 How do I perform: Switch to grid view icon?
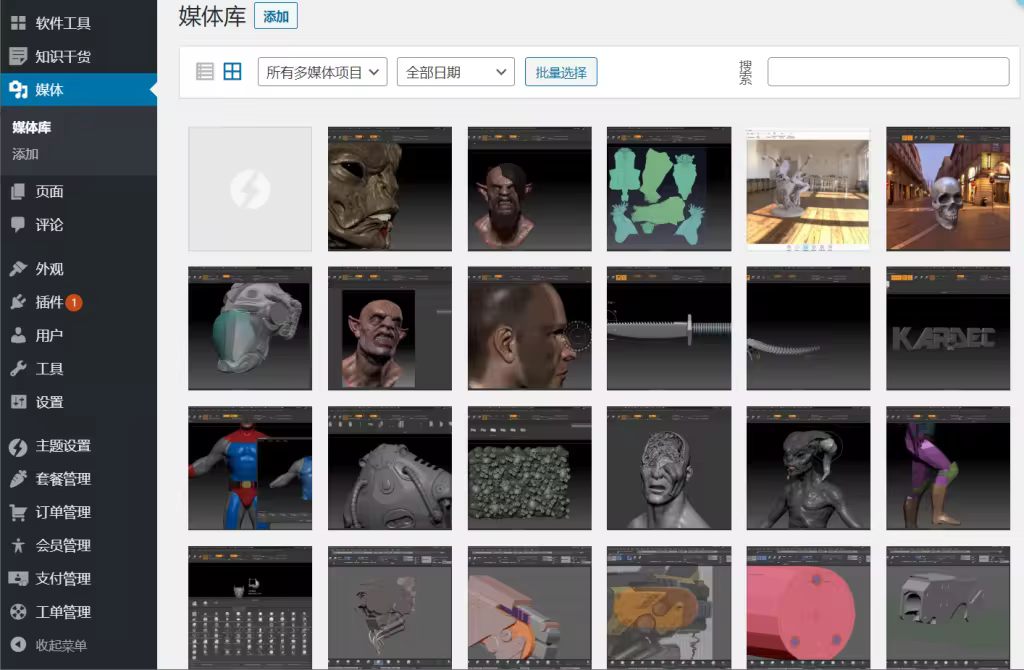click(232, 71)
